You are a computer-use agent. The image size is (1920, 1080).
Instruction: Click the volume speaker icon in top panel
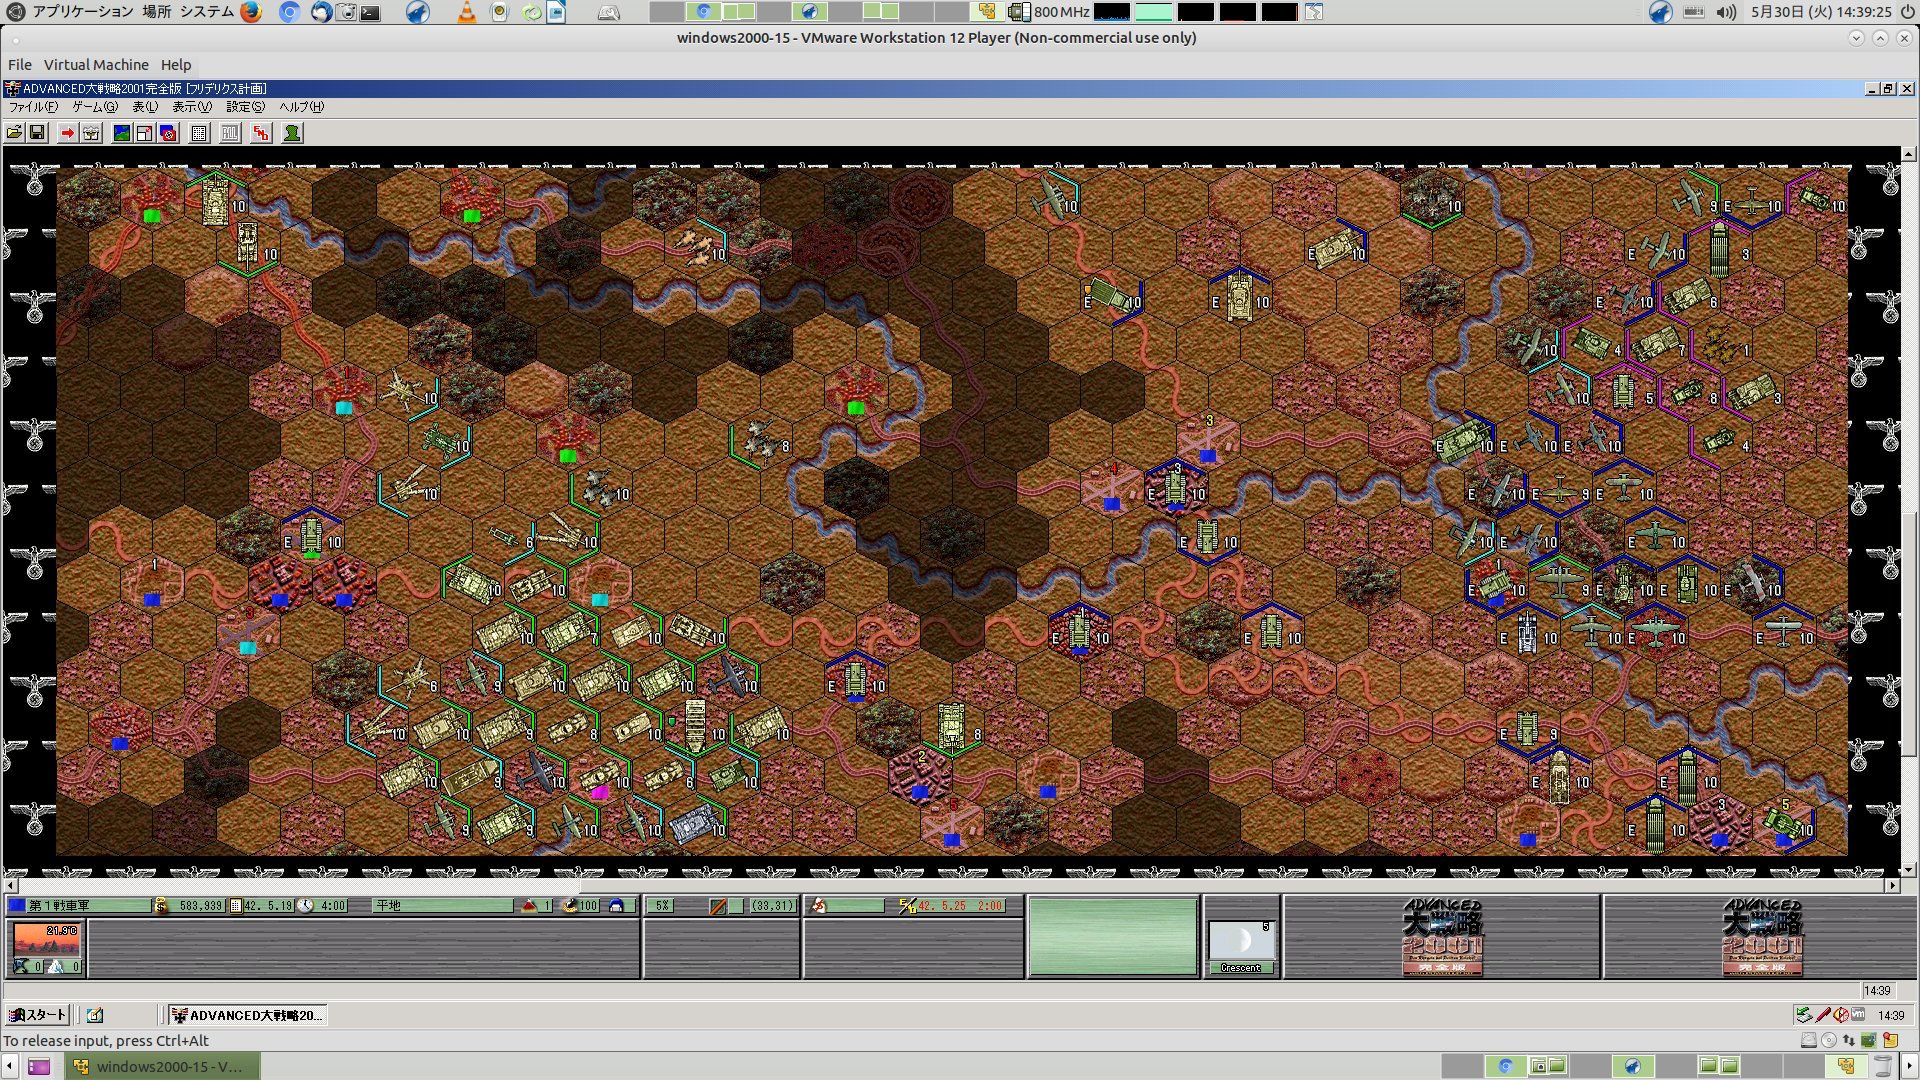pyautogui.click(x=1726, y=12)
